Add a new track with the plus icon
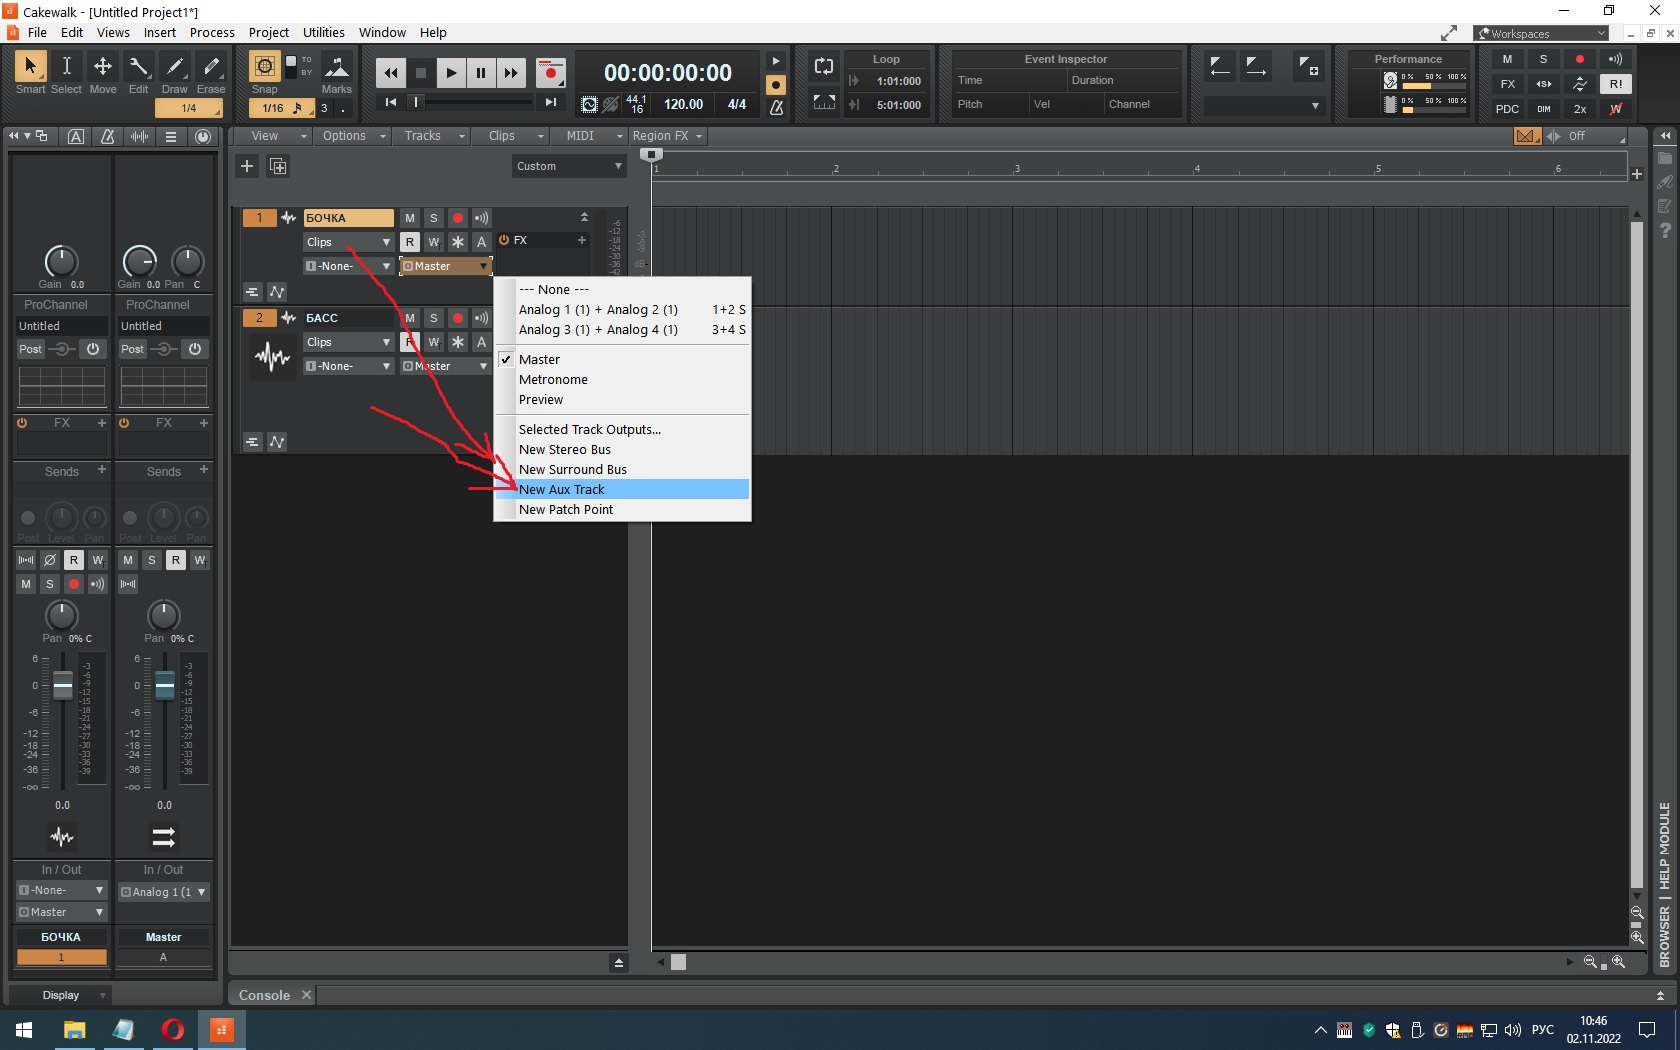This screenshot has width=1680, height=1050. [x=247, y=166]
